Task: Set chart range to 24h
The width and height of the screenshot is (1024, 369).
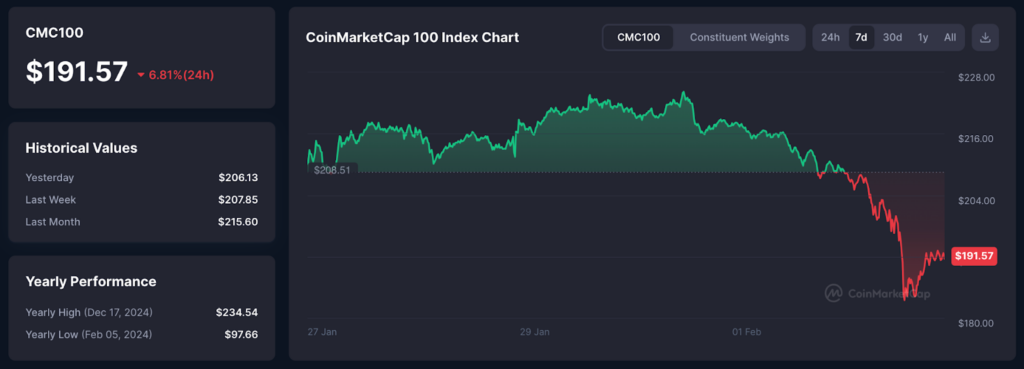Action: [x=830, y=37]
